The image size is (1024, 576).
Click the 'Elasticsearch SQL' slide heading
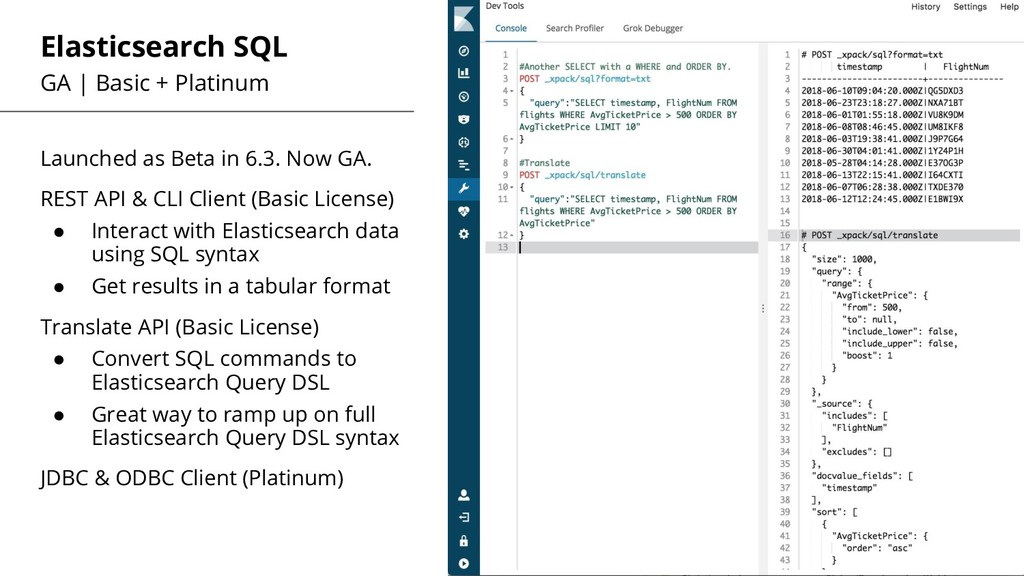click(x=164, y=47)
